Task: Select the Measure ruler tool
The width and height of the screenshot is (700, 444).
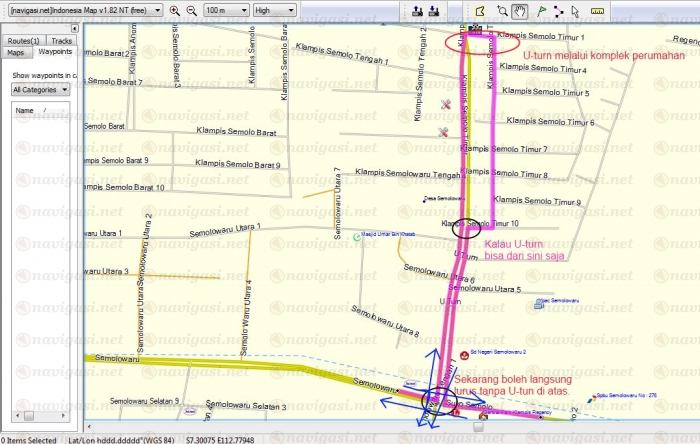Action: pos(599,10)
